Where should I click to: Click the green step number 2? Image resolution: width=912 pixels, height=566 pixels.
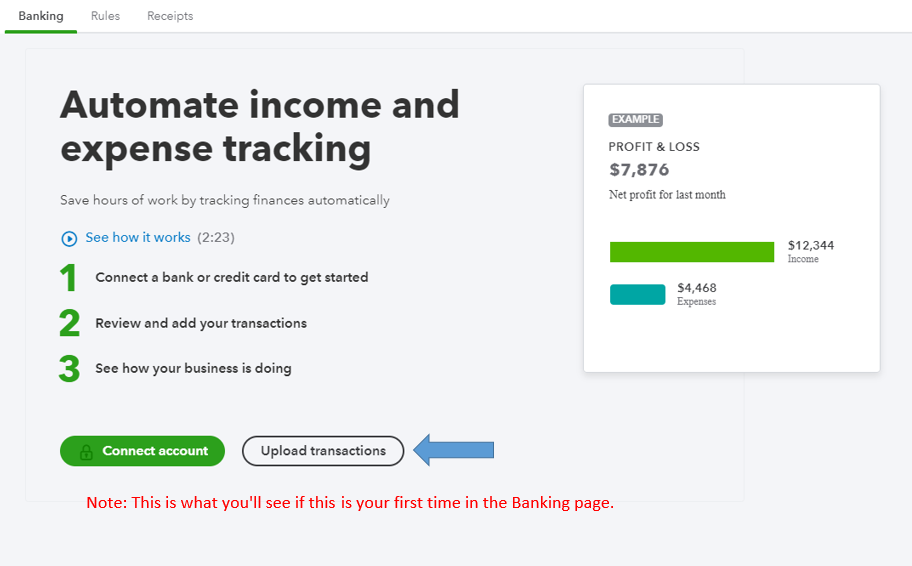click(69, 324)
